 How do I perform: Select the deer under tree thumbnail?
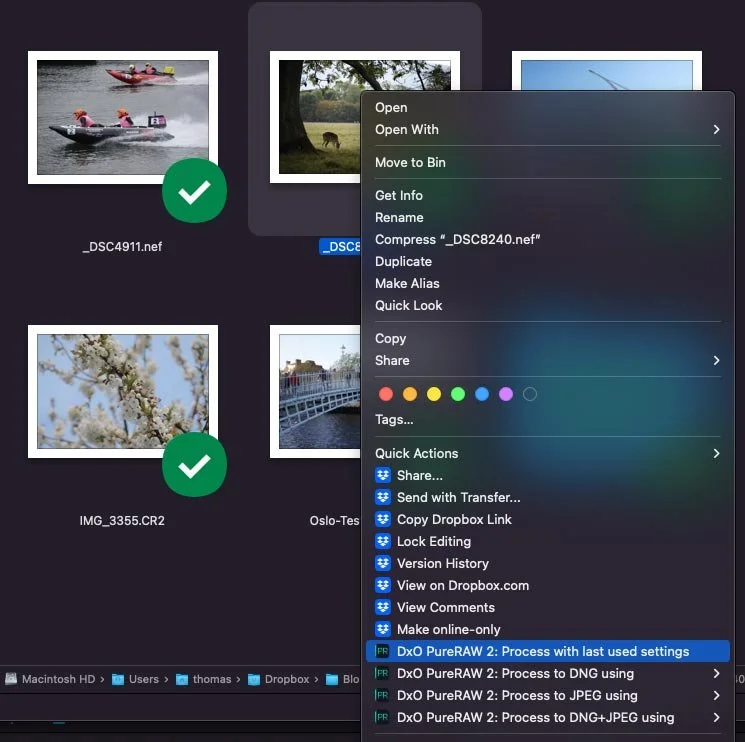315,117
